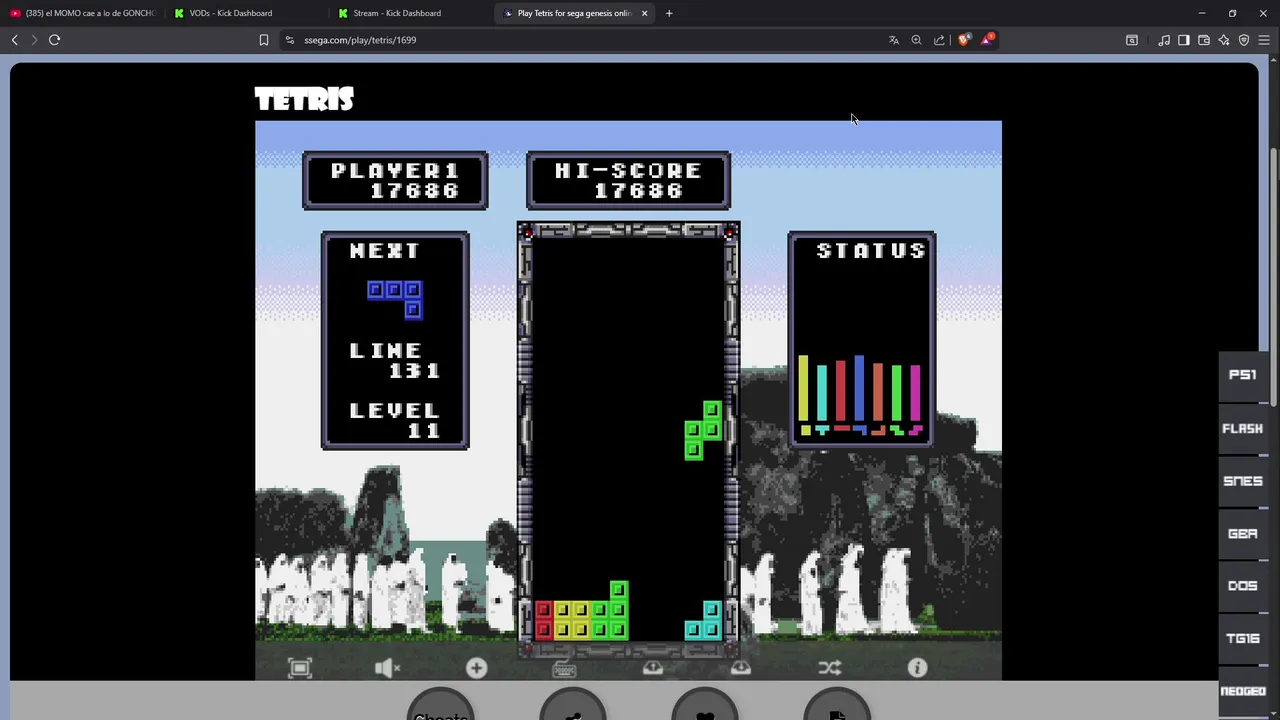This screenshot has width=1280, height=720.
Task: Bookmark this page icon
Action: click(x=264, y=40)
